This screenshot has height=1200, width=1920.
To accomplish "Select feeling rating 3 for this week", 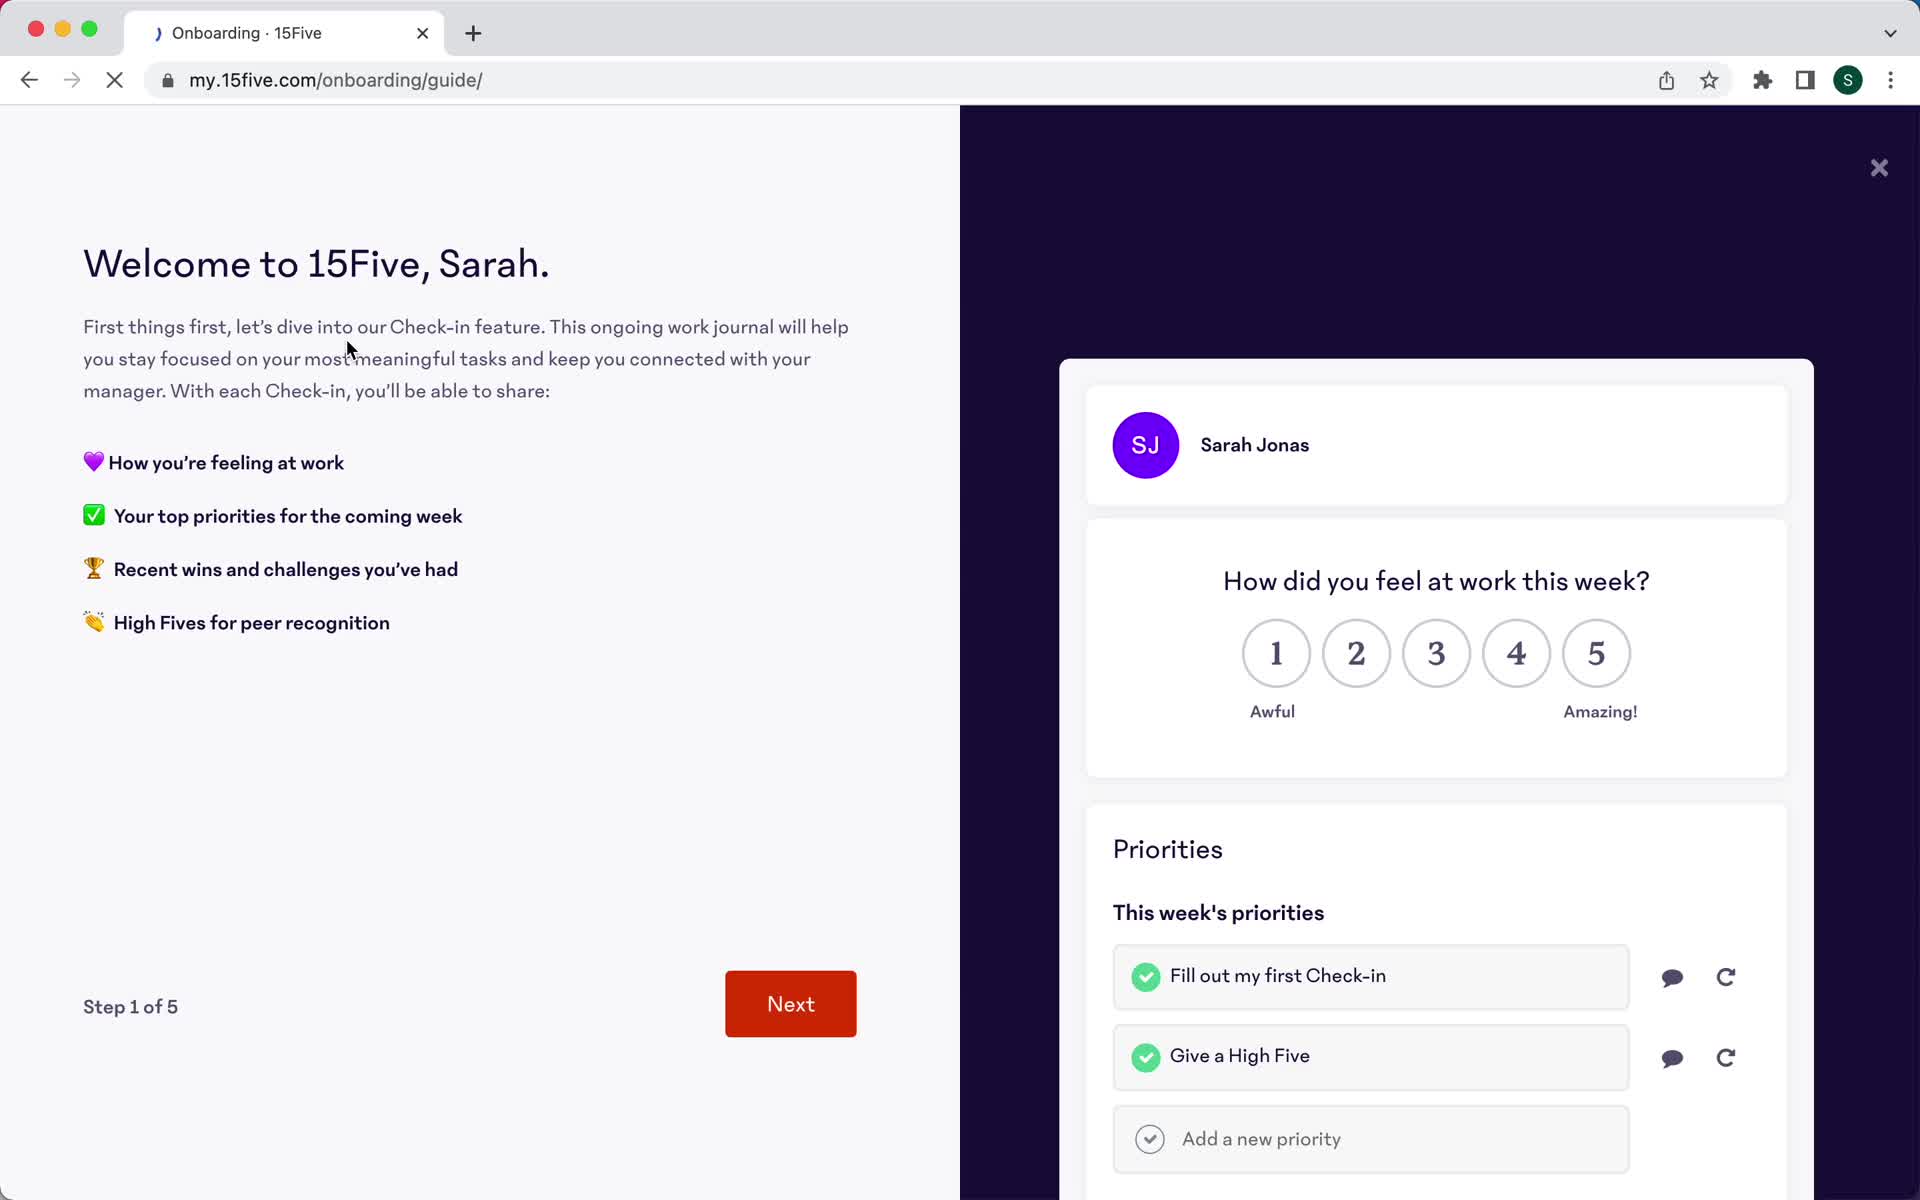I will point(1436,653).
